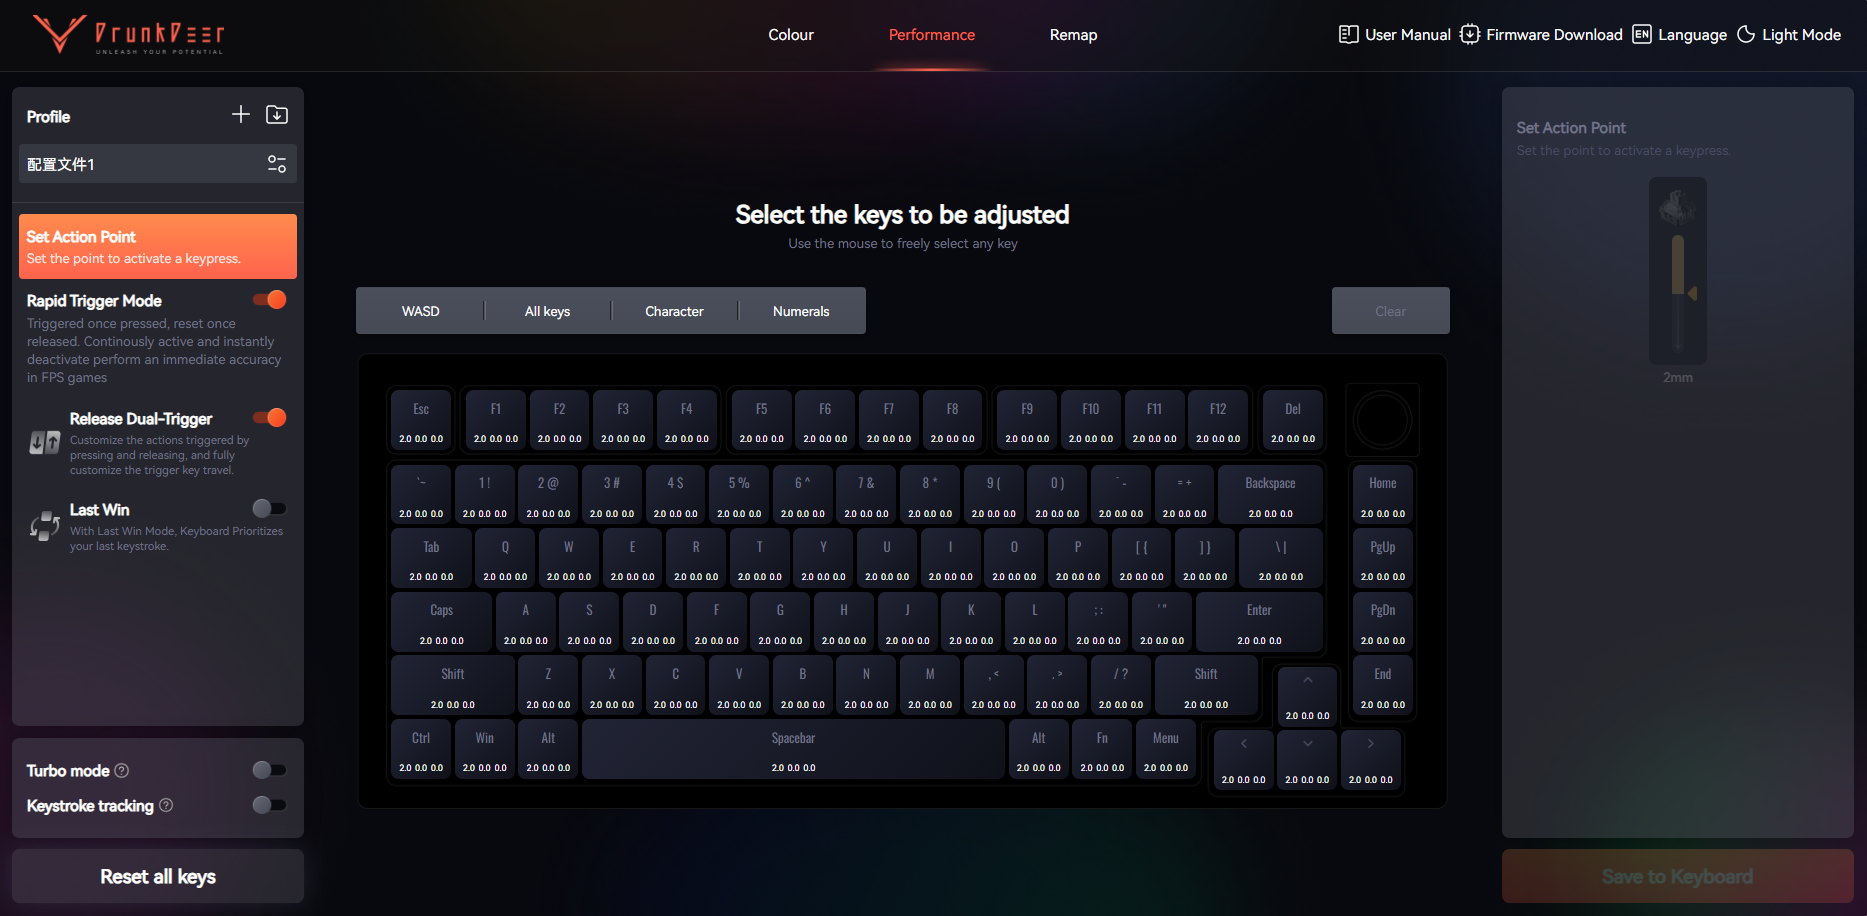
Task: Switch to the Remap tab
Action: pyautogui.click(x=1072, y=34)
